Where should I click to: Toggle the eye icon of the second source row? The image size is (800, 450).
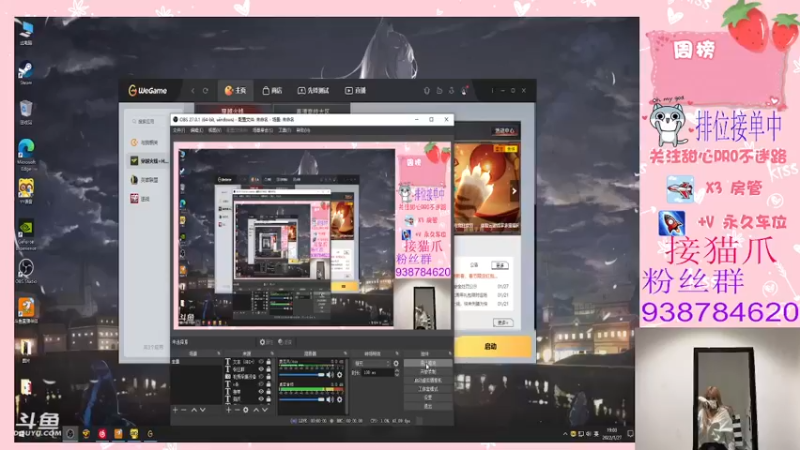pyautogui.click(x=261, y=369)
